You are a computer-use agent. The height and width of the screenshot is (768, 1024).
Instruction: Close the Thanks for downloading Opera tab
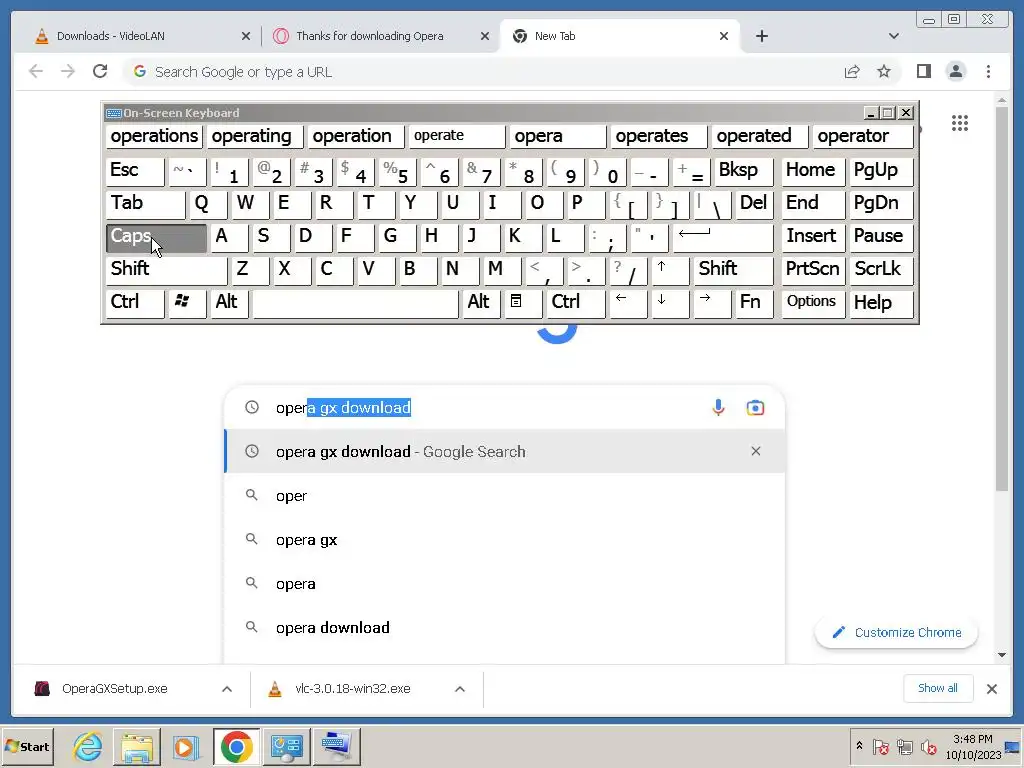point(485,36)
